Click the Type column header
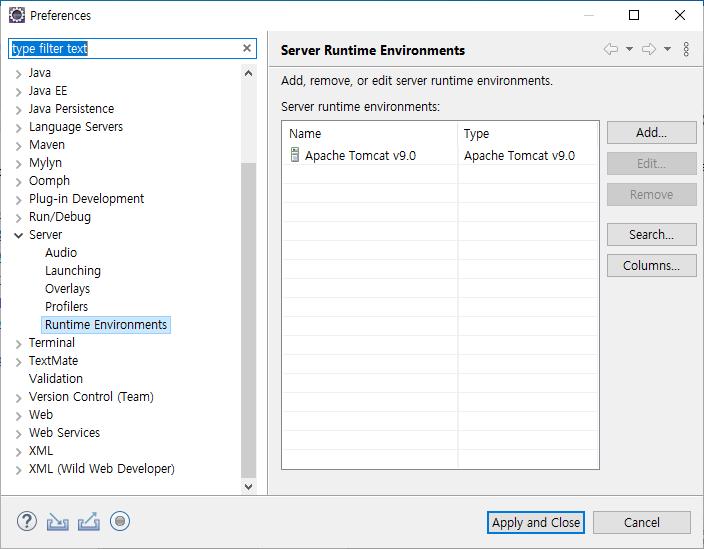The width and height of the screenshot is (704, 549). (x=528, y=133)
